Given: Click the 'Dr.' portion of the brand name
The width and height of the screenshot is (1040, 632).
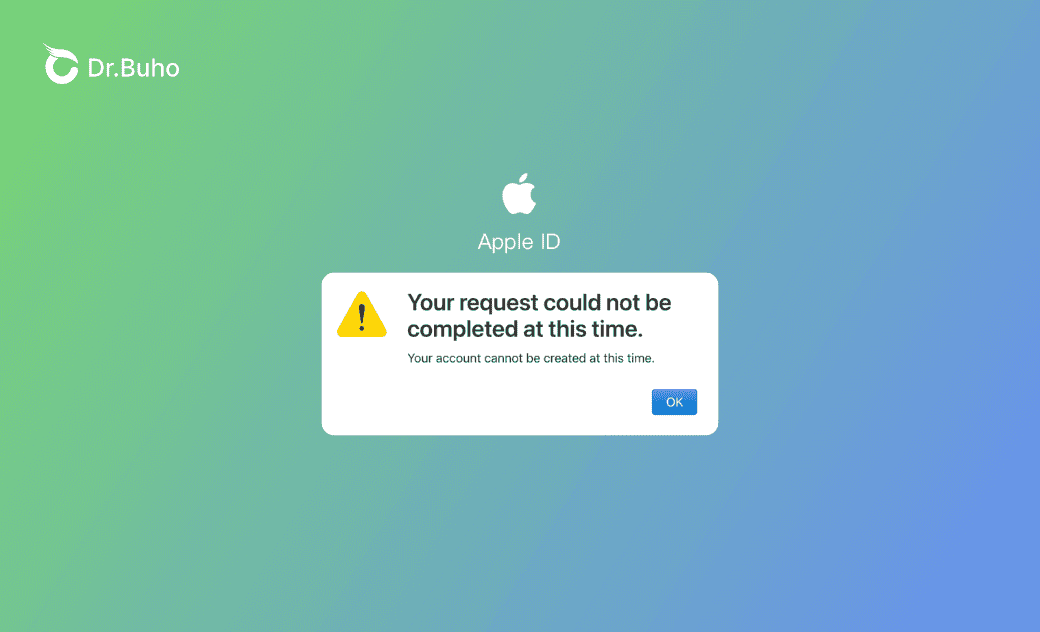Looking at the screenshot, I should tap(102, 68).
